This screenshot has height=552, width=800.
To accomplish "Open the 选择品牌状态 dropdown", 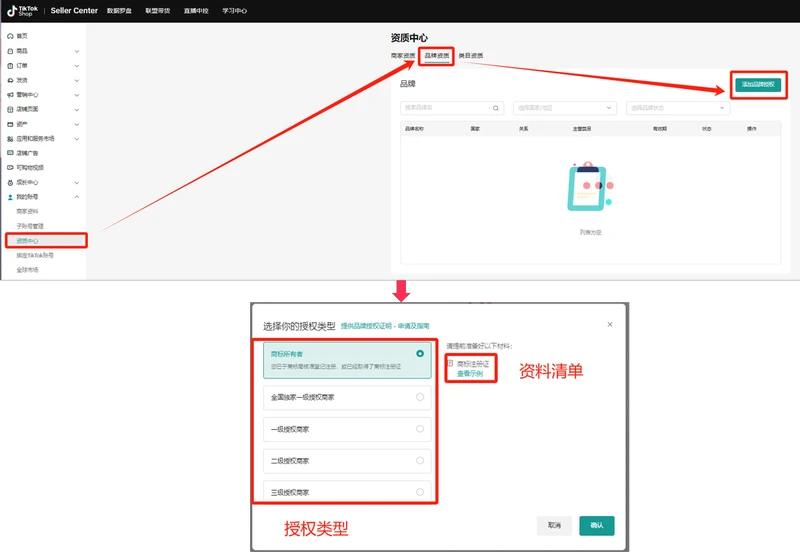I will 677,107.
